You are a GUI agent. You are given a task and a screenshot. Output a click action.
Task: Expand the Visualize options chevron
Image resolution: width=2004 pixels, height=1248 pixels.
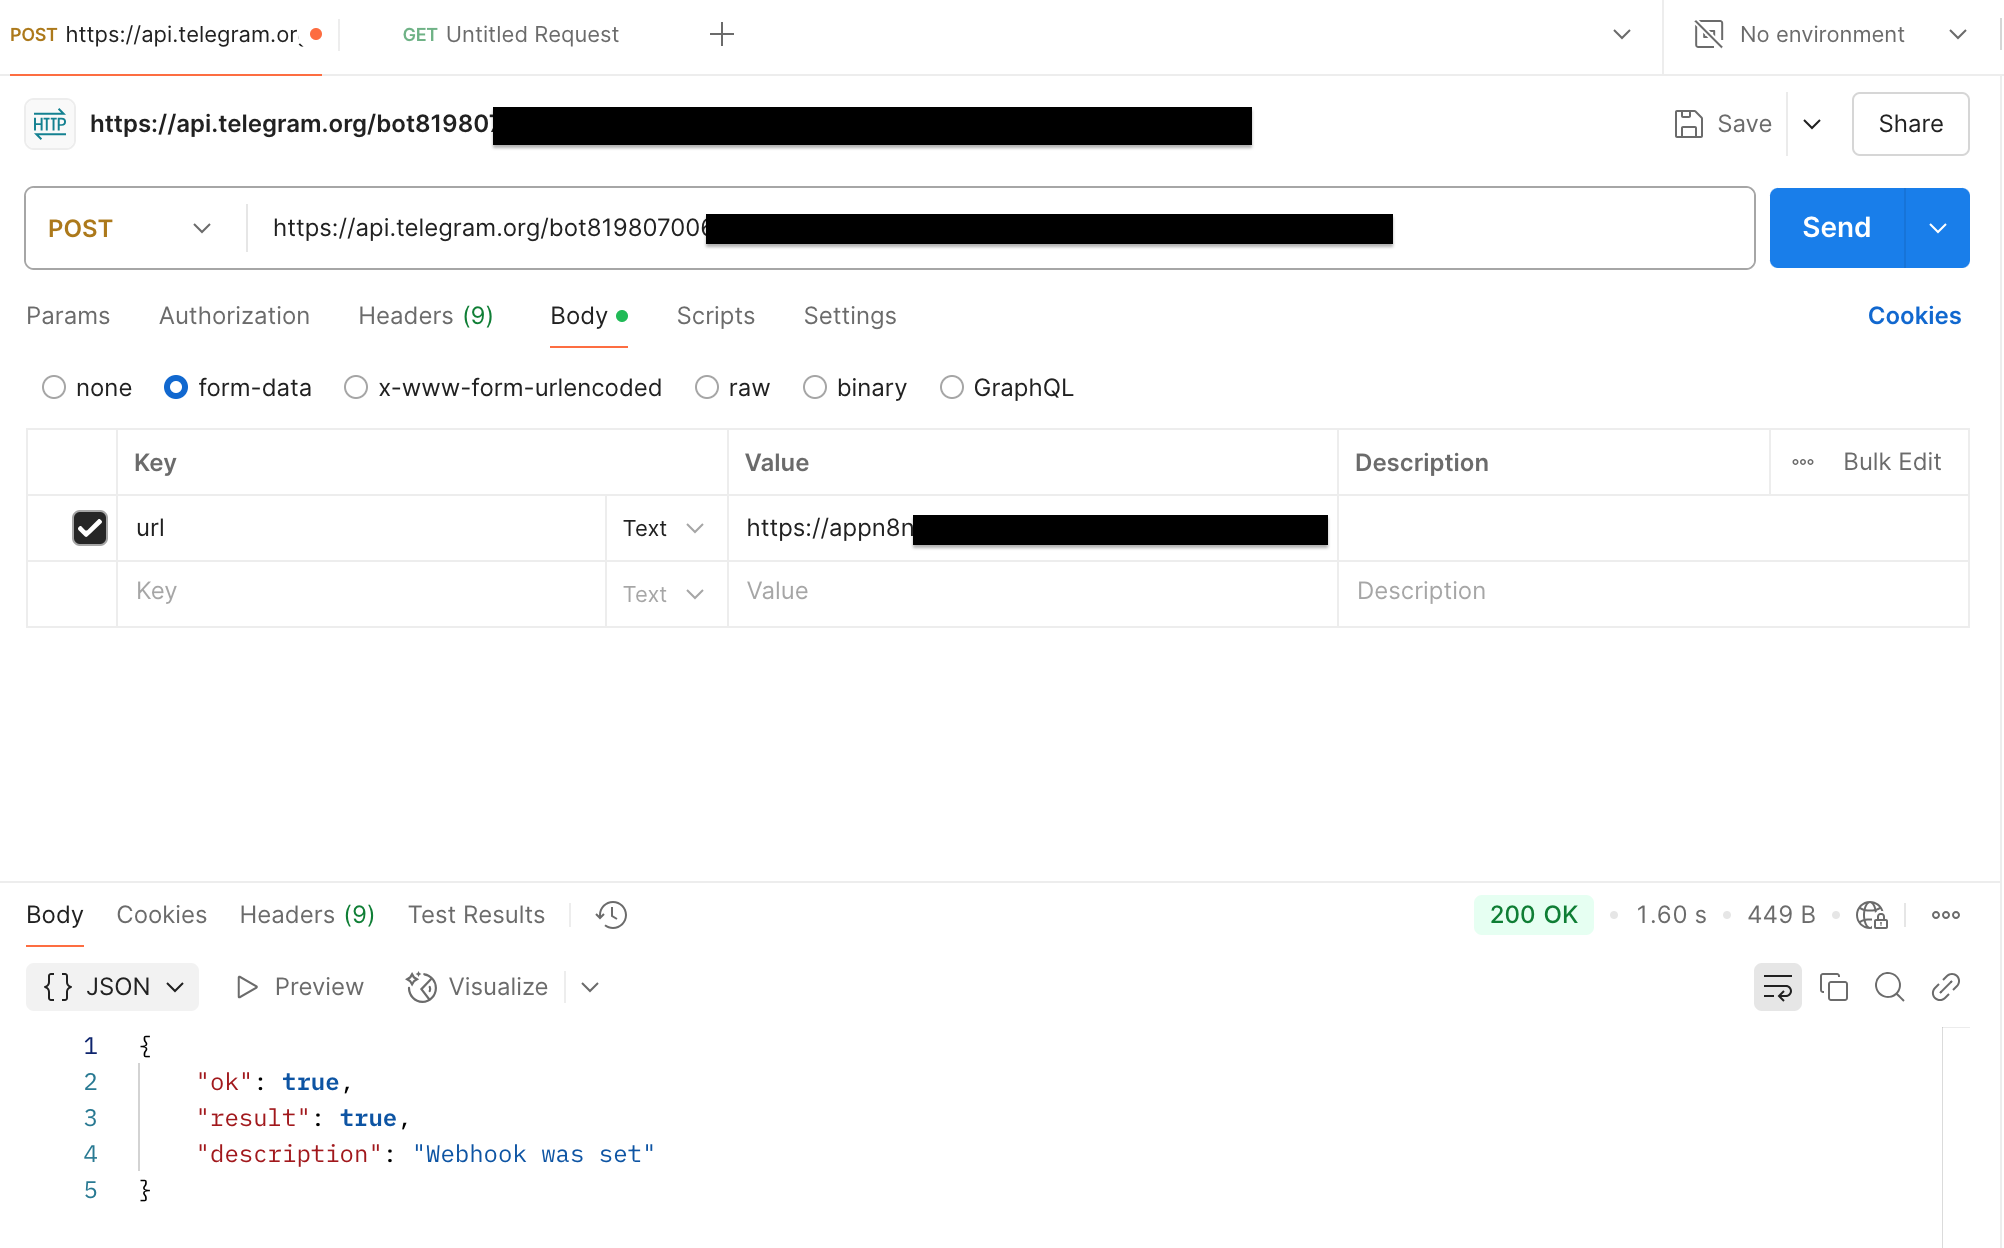[590, 987]
